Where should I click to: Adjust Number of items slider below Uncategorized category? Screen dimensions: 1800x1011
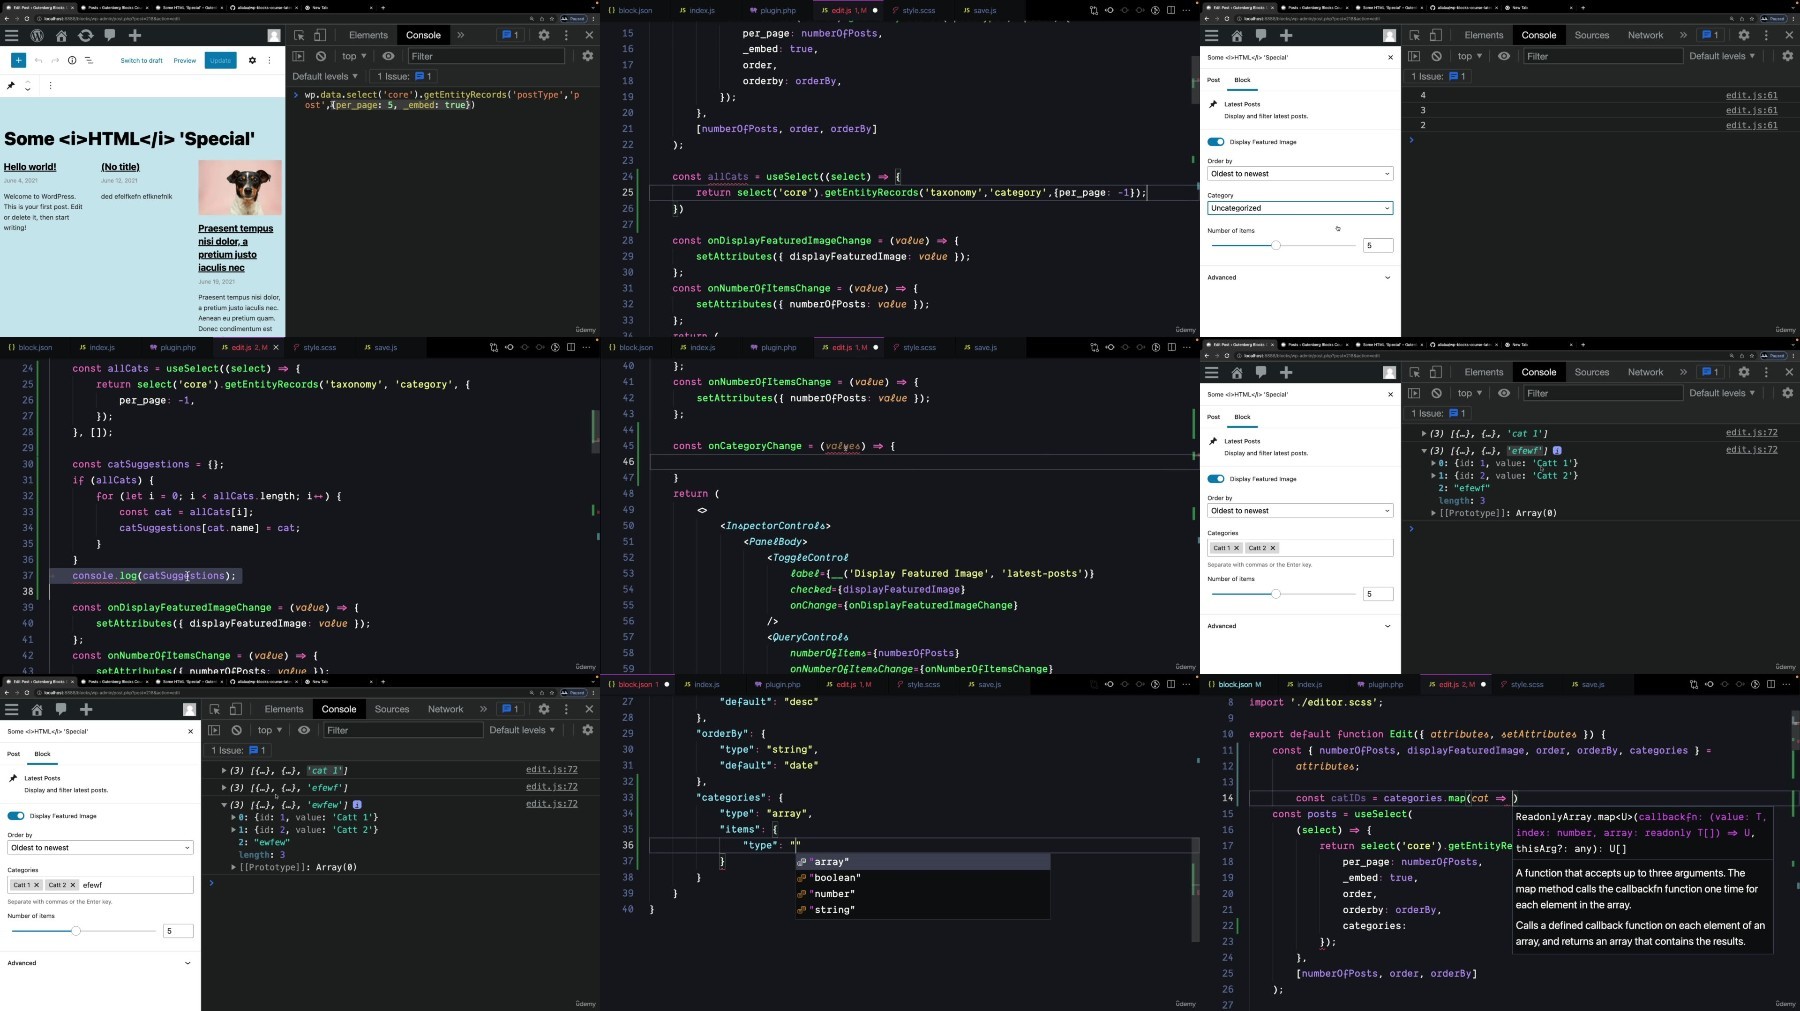point(1276,245)
